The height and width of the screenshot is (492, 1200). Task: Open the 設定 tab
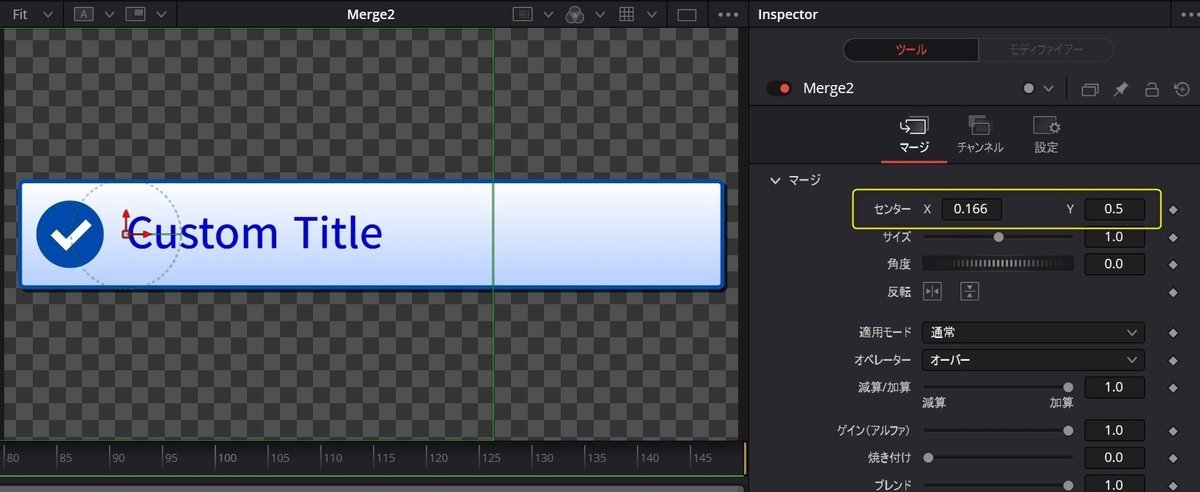coord(1046,135)
